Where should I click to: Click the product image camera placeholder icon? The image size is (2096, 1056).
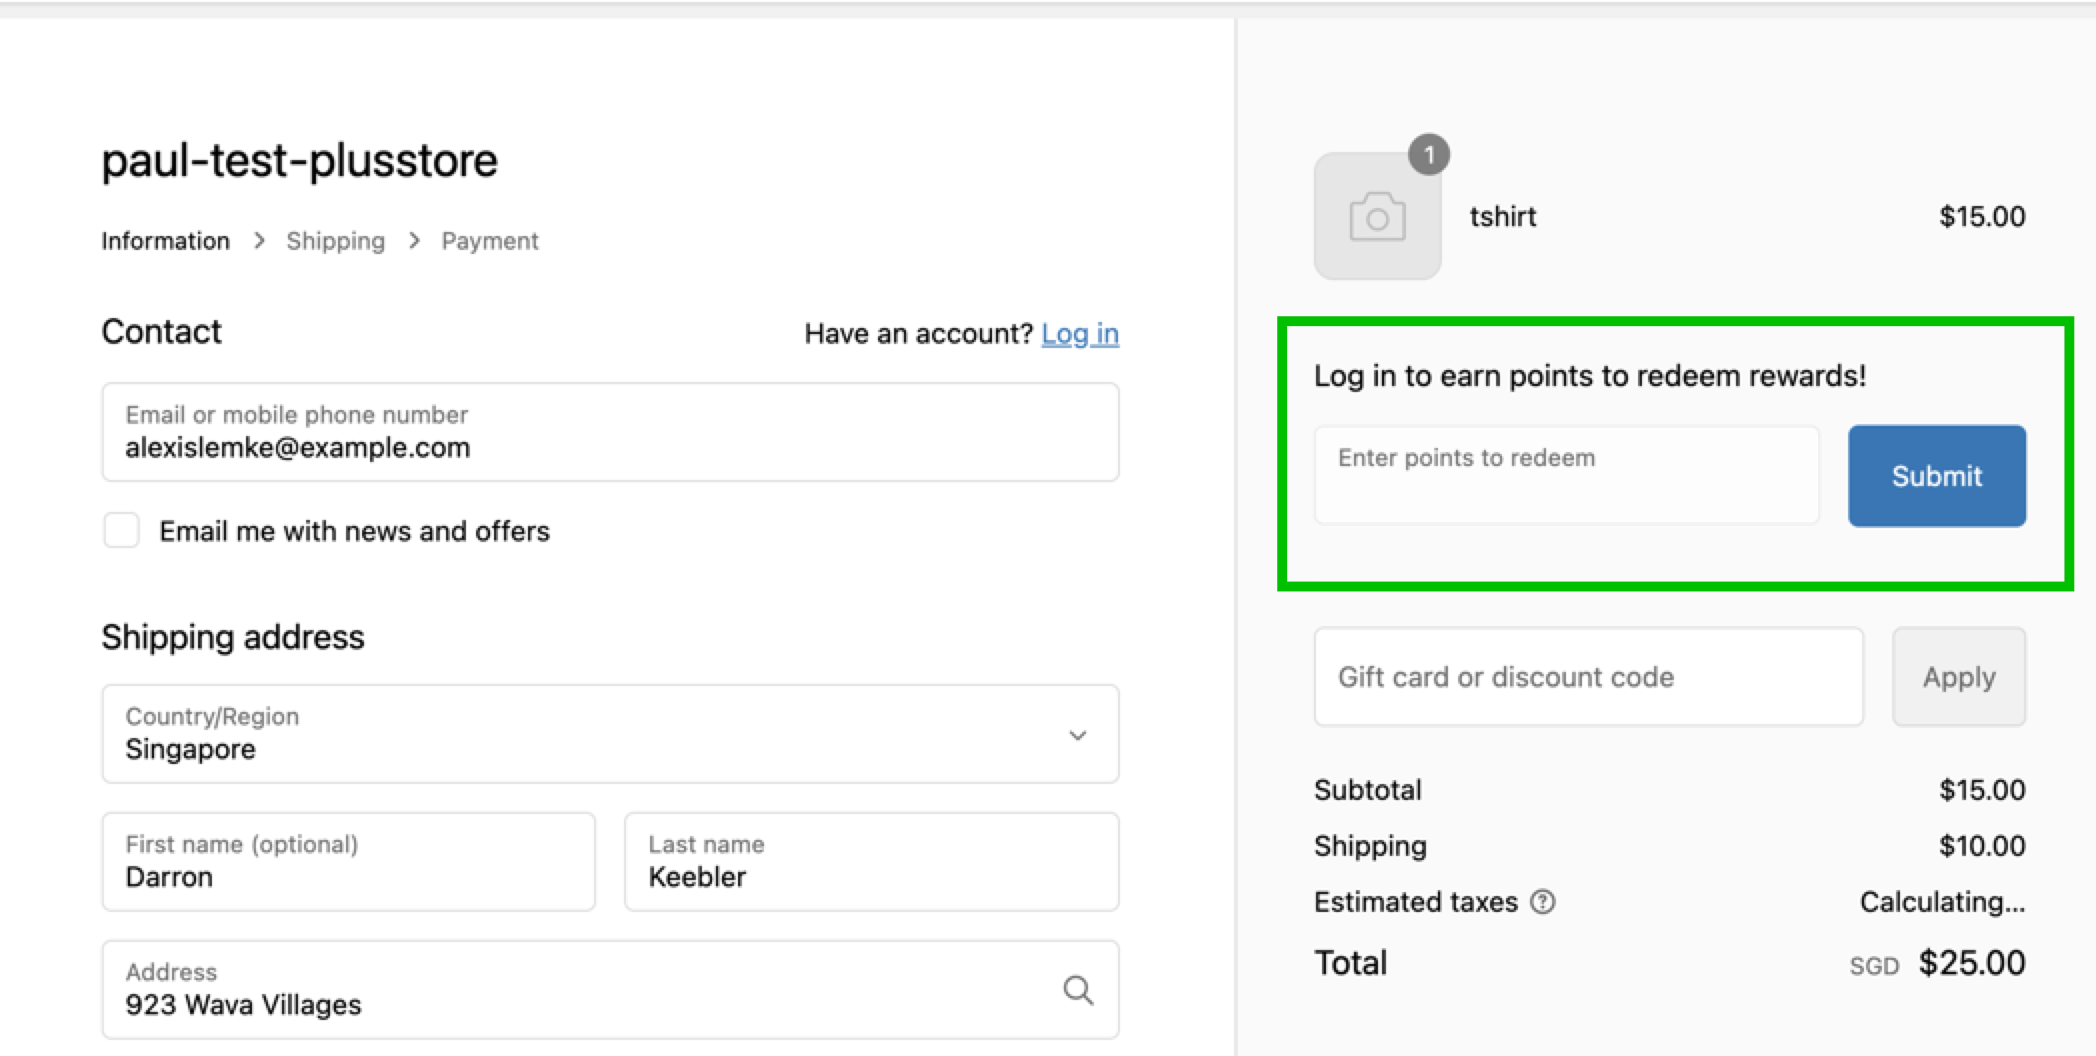[x=1377, y=216]
